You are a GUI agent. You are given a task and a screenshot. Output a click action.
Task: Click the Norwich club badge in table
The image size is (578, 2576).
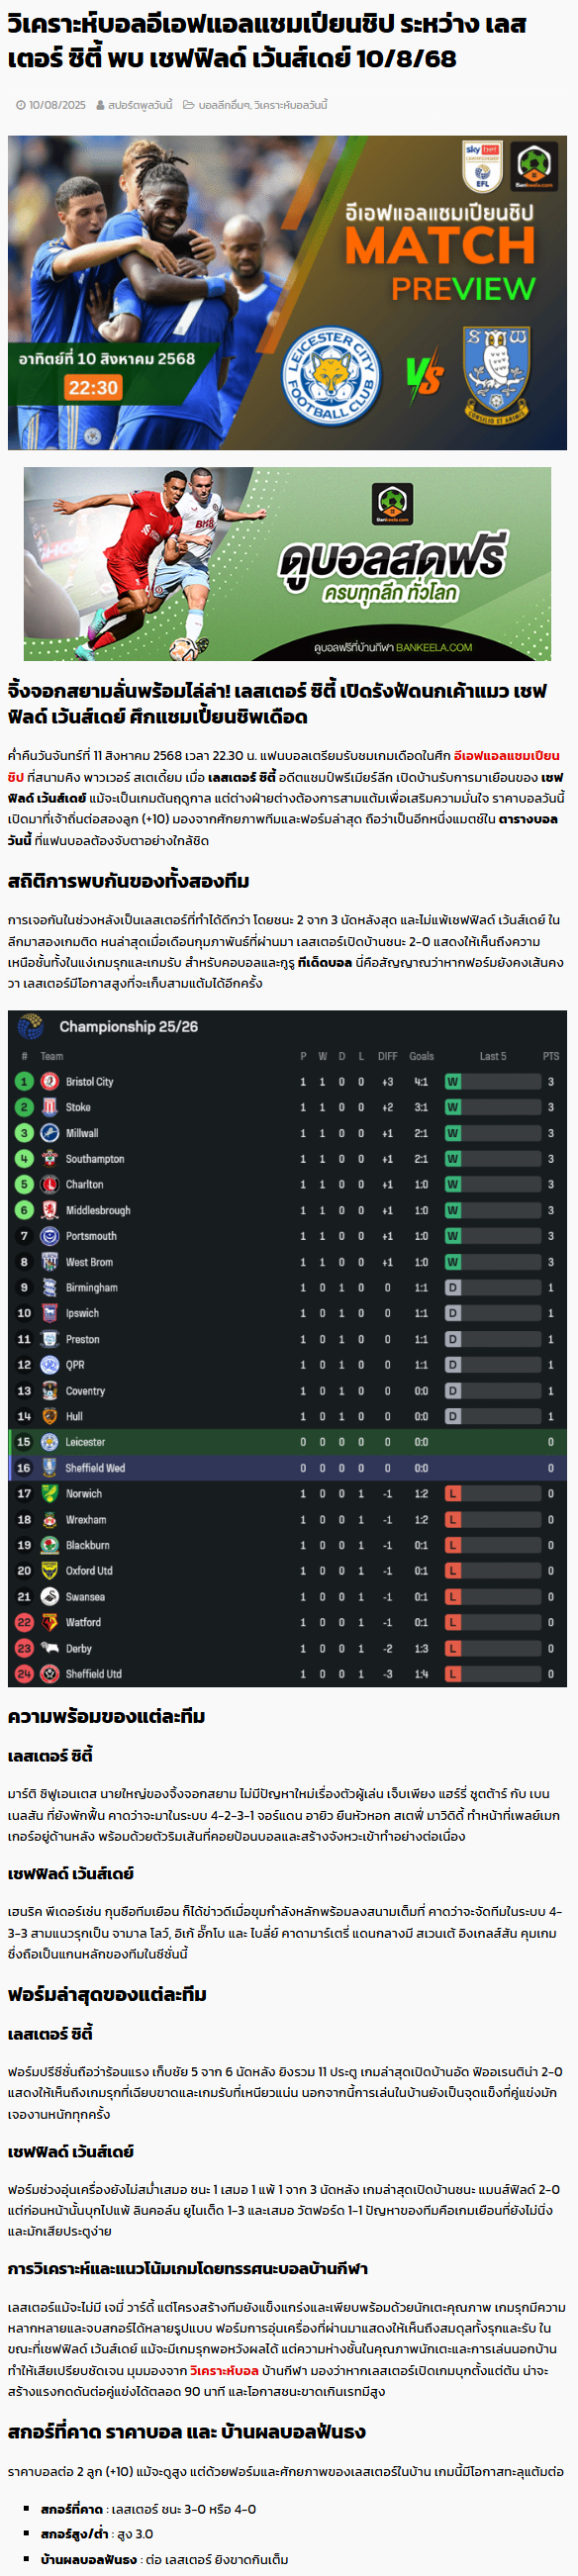point(49,1493)
